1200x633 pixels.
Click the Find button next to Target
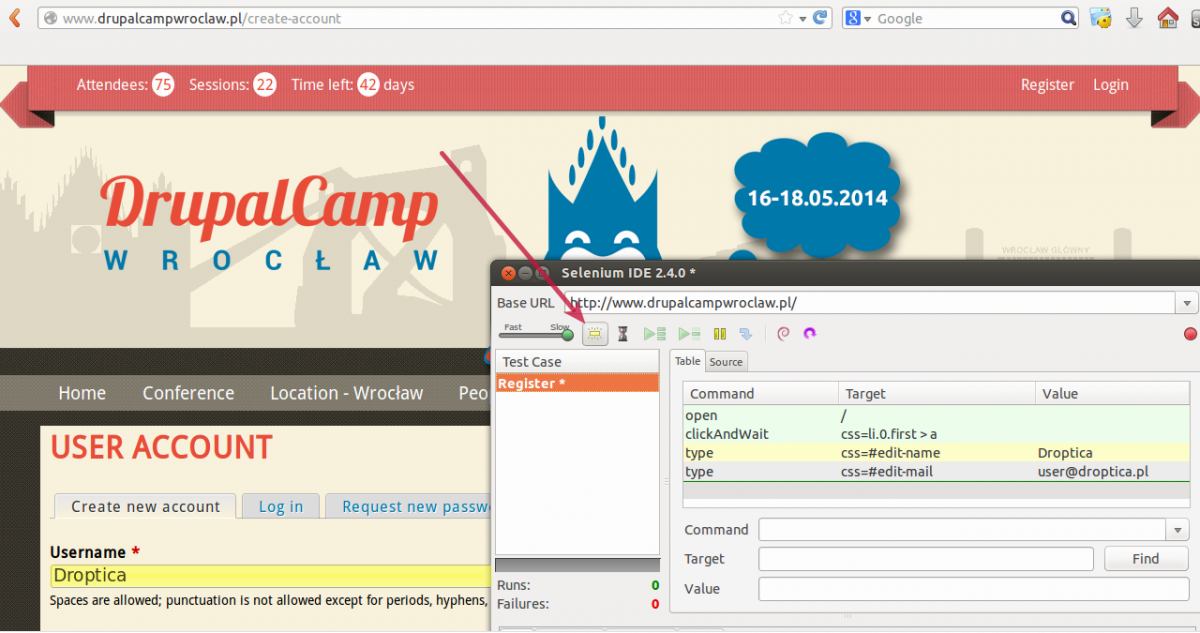coord(1146,559)
